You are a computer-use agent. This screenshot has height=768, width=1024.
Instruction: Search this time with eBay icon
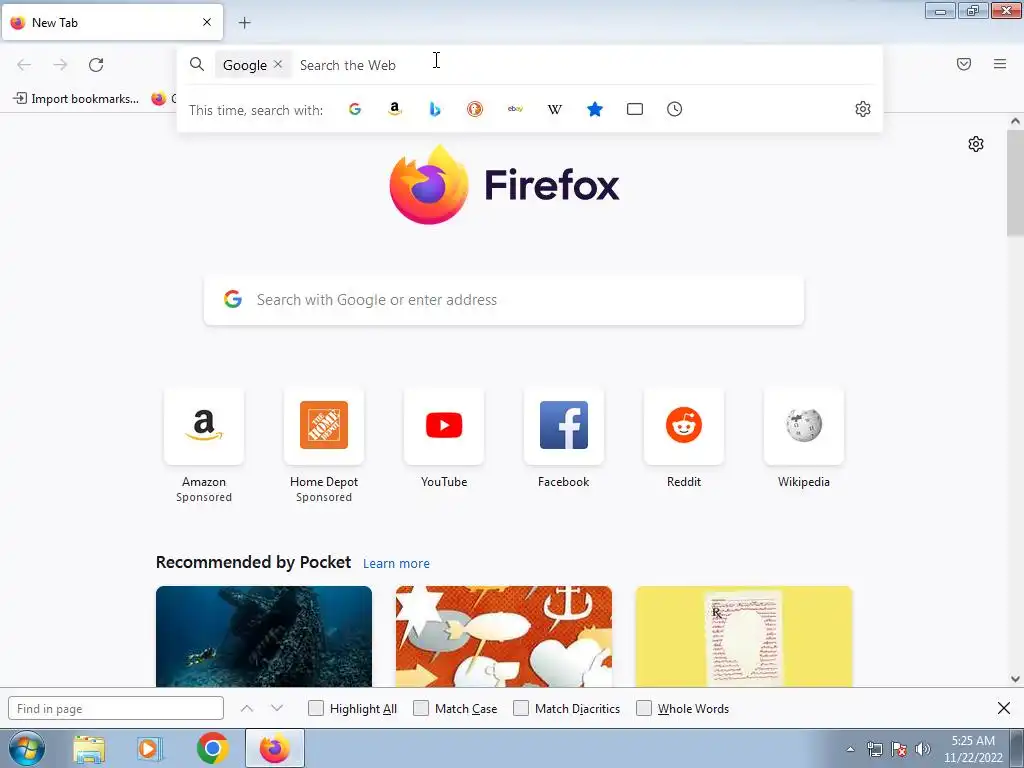515,109
